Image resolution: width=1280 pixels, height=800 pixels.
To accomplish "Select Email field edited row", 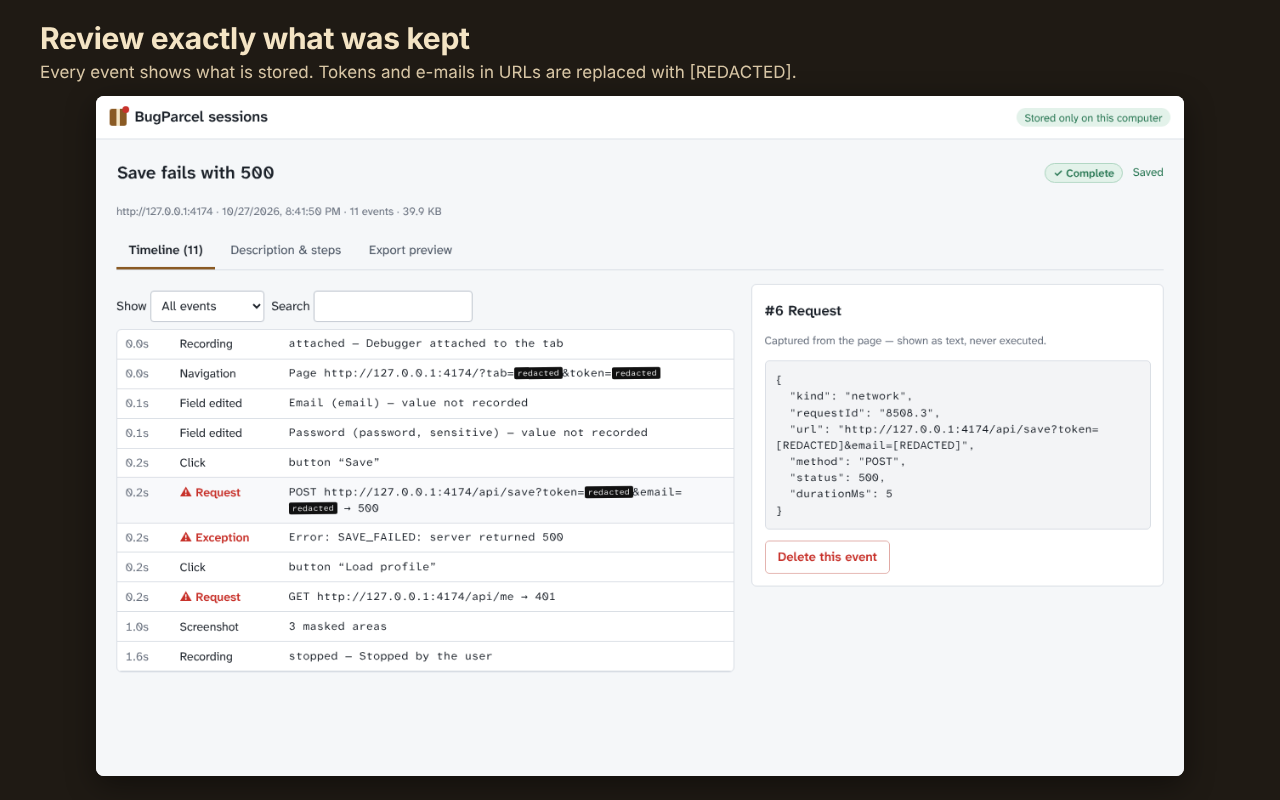I will [425, 403].
